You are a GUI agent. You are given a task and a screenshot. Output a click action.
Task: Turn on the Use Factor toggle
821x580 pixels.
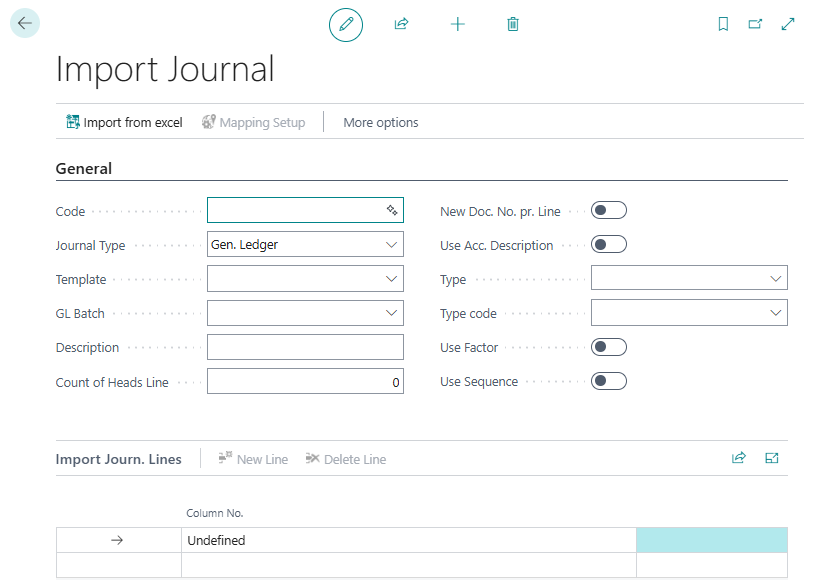point(608,347)
